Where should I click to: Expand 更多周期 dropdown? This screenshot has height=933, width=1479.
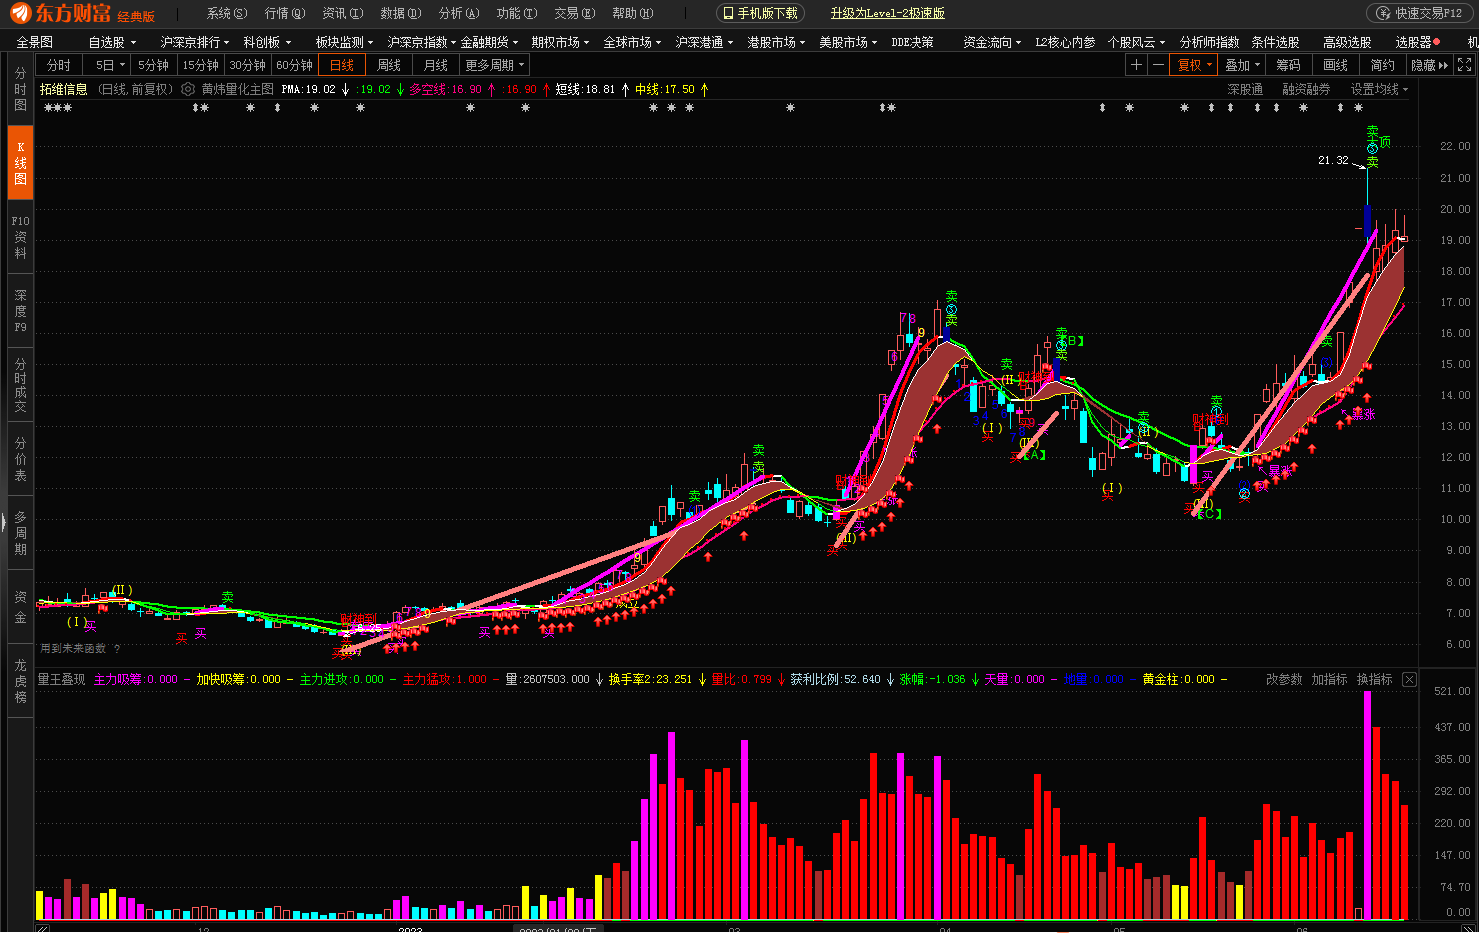[x=495, y=65]
